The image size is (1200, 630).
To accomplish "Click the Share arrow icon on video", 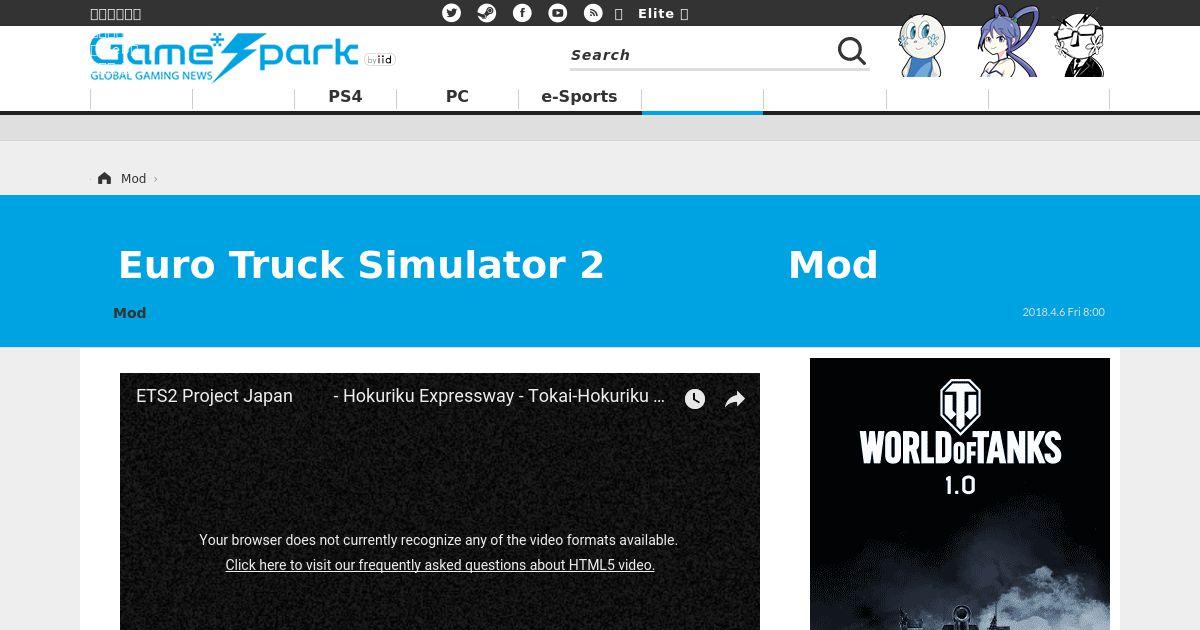I will [735, 399].
